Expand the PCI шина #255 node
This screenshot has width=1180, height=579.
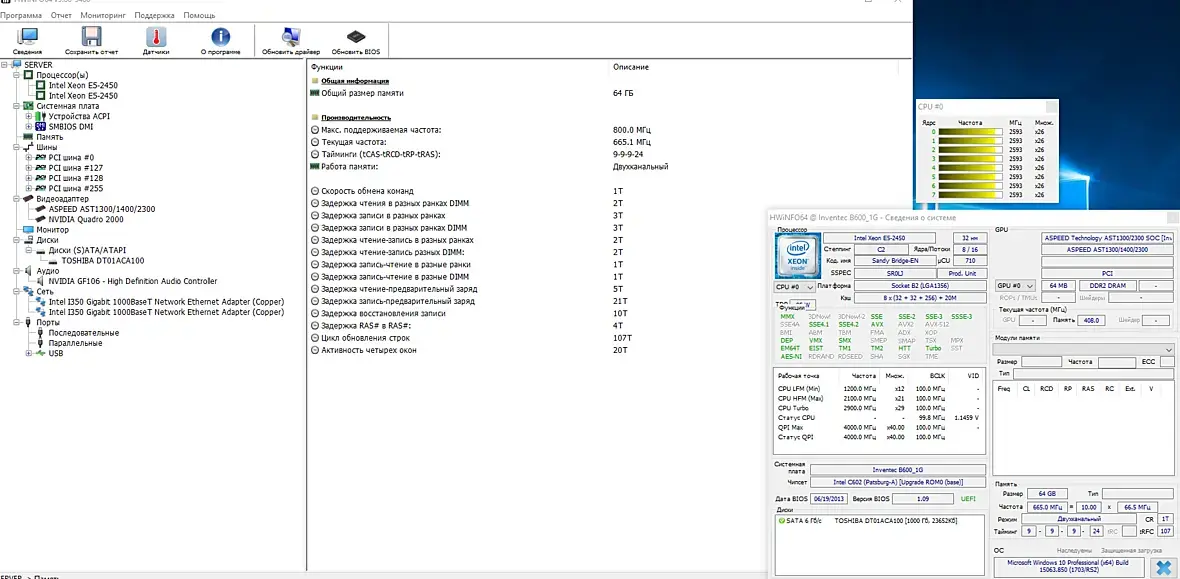click(x=29, y=188)
